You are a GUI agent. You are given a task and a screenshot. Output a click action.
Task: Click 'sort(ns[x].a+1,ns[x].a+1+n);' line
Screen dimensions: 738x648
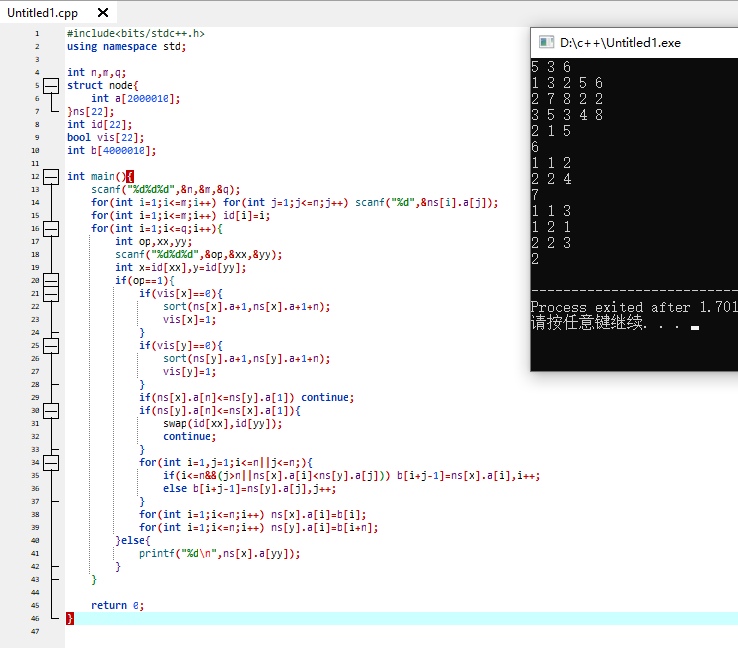[x=247, y=307]
